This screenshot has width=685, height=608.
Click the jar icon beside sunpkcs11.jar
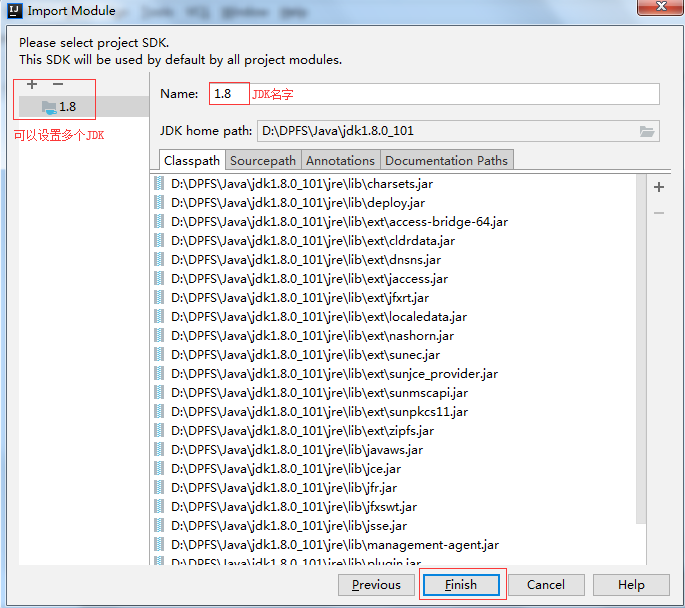pyautogui.click(x=159, y=411)
